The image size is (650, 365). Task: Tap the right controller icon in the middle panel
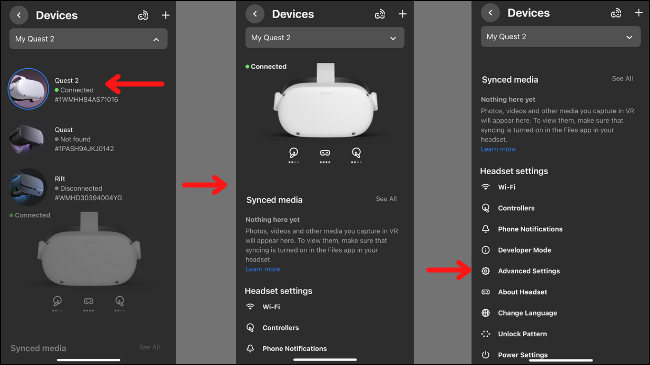point(356,154)
